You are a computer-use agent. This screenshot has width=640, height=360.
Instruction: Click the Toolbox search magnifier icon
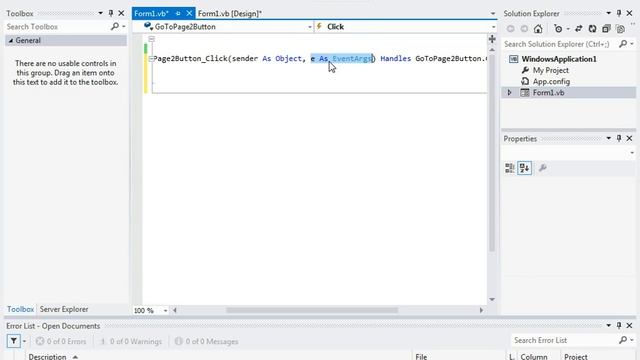click(115, 27)
